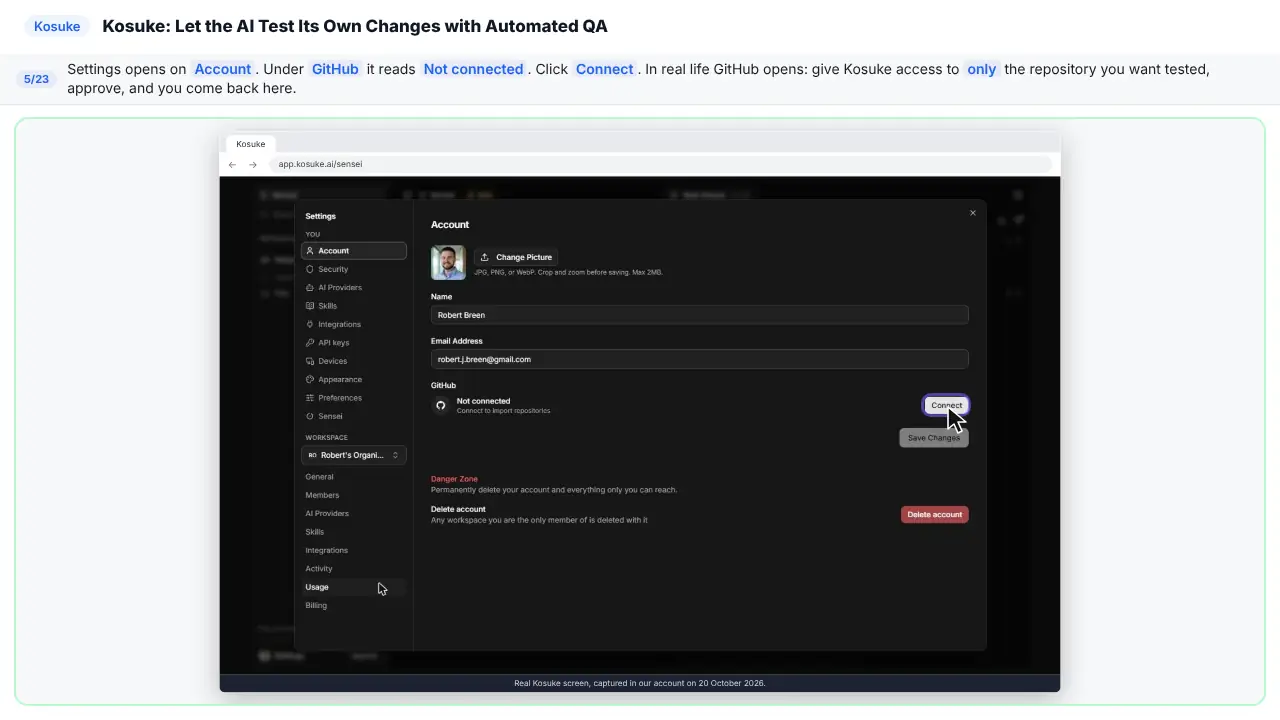Click the red Delete account button
The height and width of the screenshot is (720, 1280).
(x=934, y=514)
